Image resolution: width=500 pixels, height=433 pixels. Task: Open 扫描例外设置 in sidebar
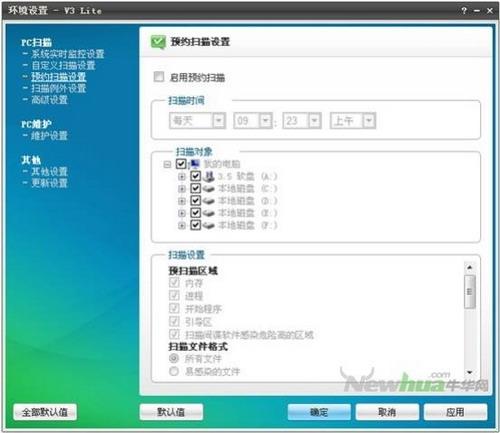point(59,88)
